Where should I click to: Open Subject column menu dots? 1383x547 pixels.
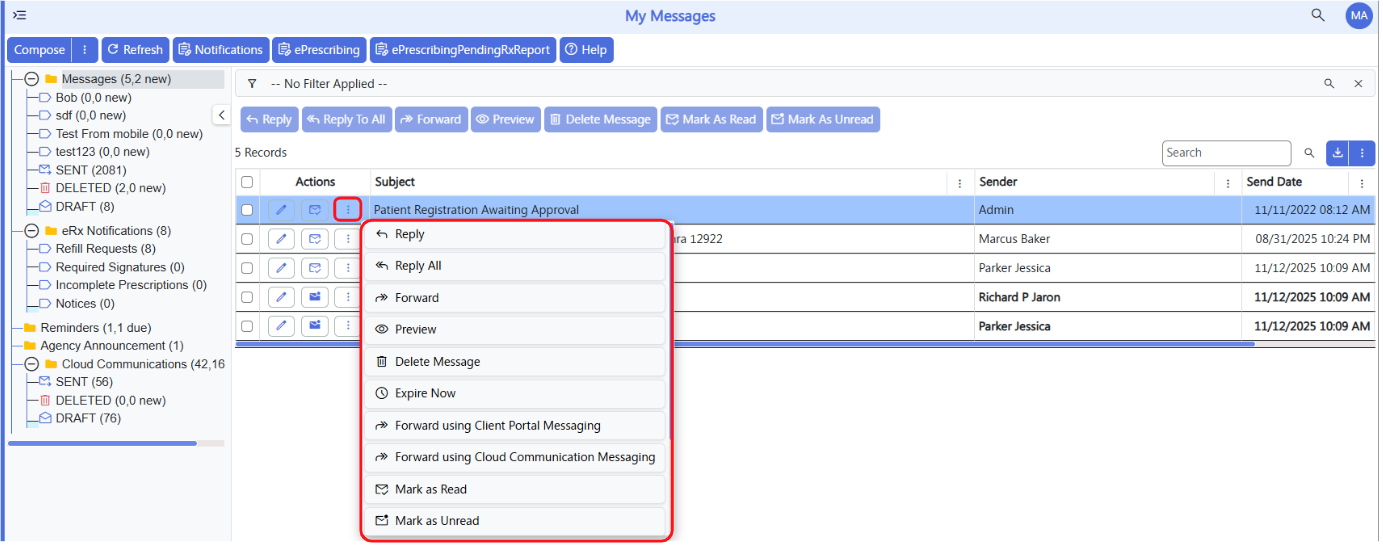(x=960, y=183)
